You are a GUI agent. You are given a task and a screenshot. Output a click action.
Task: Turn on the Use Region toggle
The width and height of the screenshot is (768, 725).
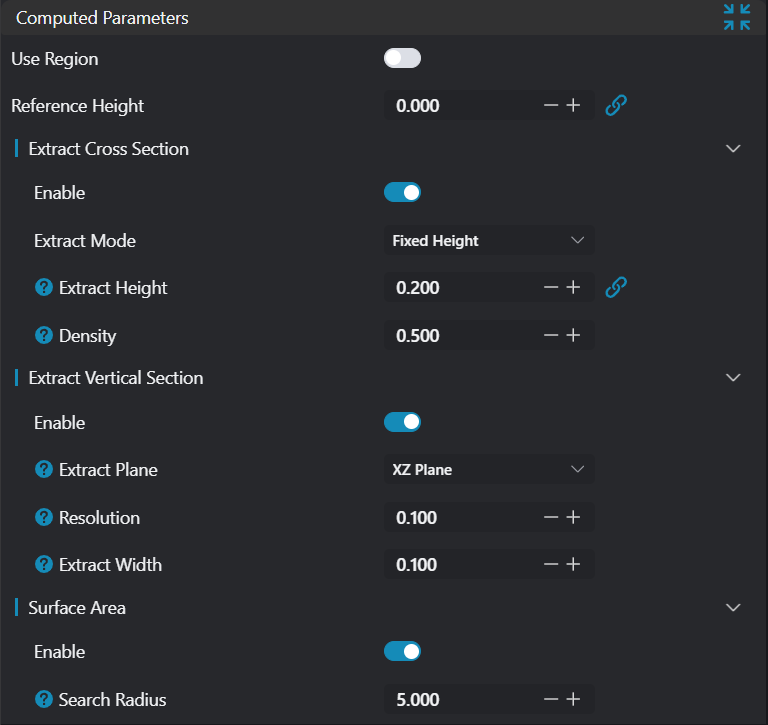pyautogui.click(x=402, y=59)
